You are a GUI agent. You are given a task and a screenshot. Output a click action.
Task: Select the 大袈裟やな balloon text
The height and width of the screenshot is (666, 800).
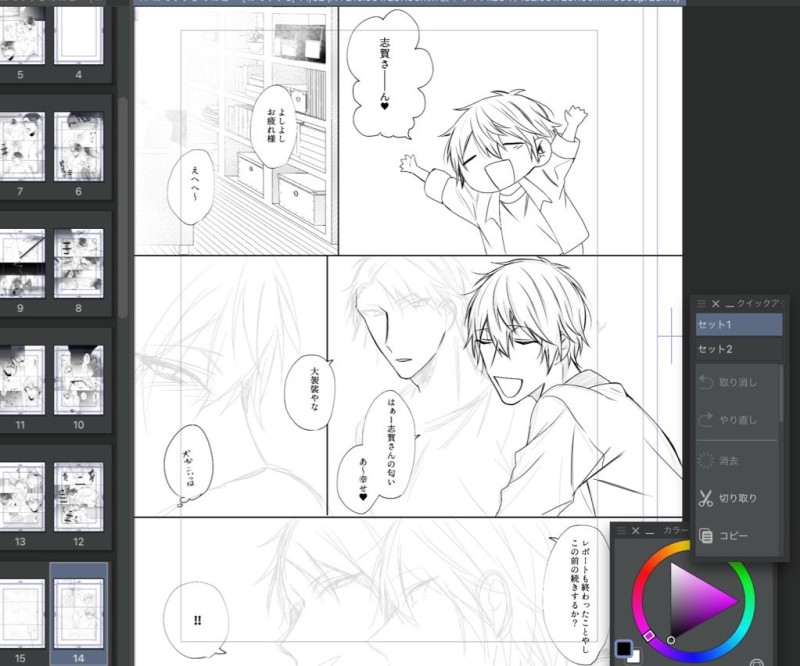pyautogui.click(x=314, y=390)
